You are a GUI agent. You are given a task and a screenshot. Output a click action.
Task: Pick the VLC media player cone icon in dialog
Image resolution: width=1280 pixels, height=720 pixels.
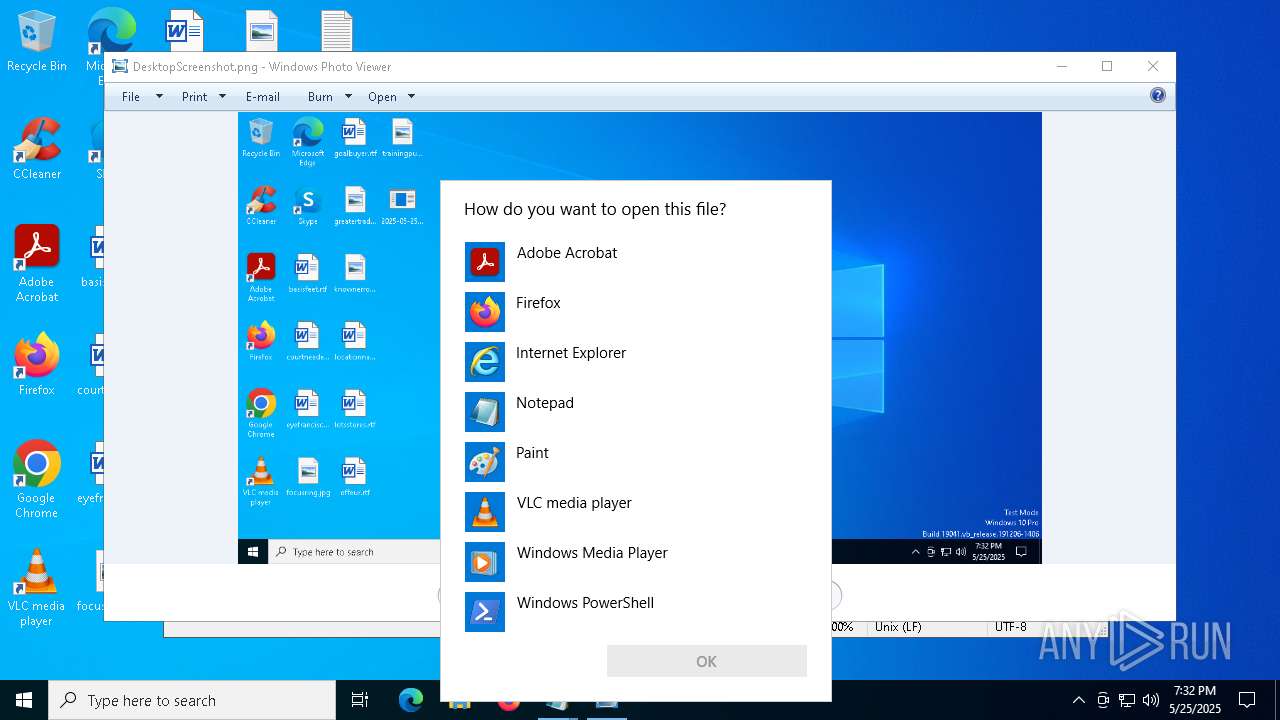click(485, 512)
